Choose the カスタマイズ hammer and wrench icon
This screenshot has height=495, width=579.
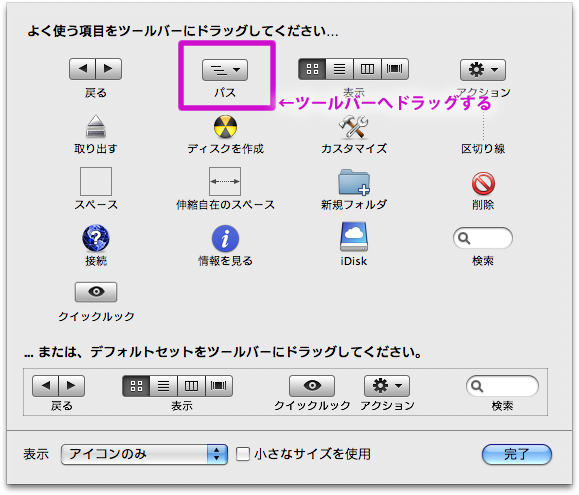(353, 127)
